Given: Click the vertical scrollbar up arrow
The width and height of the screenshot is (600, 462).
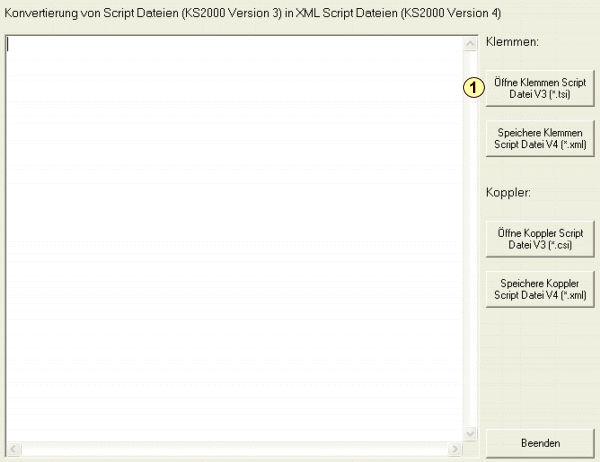Looking at the screenshot, I should (x=470, y=44).
